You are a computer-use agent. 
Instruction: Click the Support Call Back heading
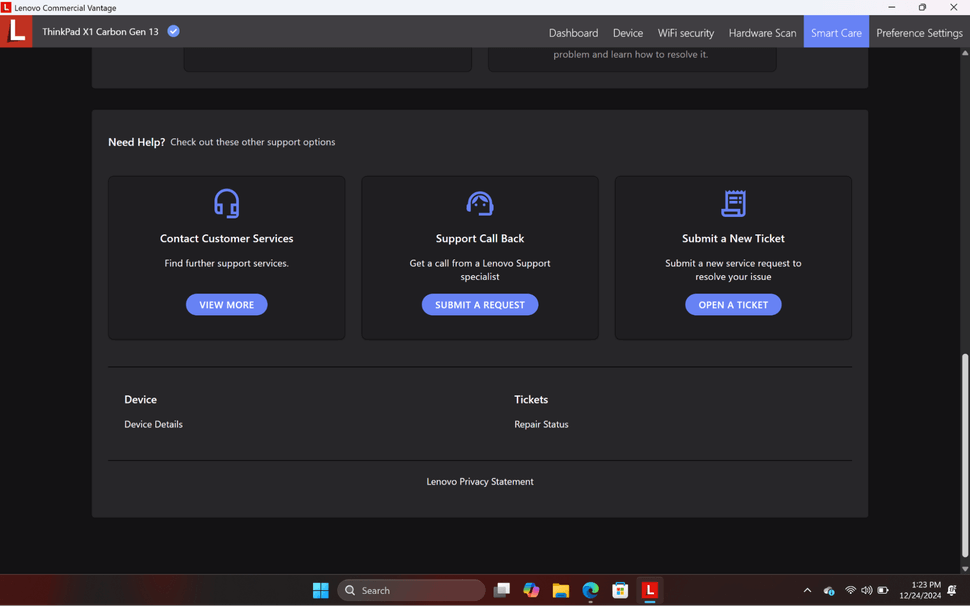pos(479,238)
